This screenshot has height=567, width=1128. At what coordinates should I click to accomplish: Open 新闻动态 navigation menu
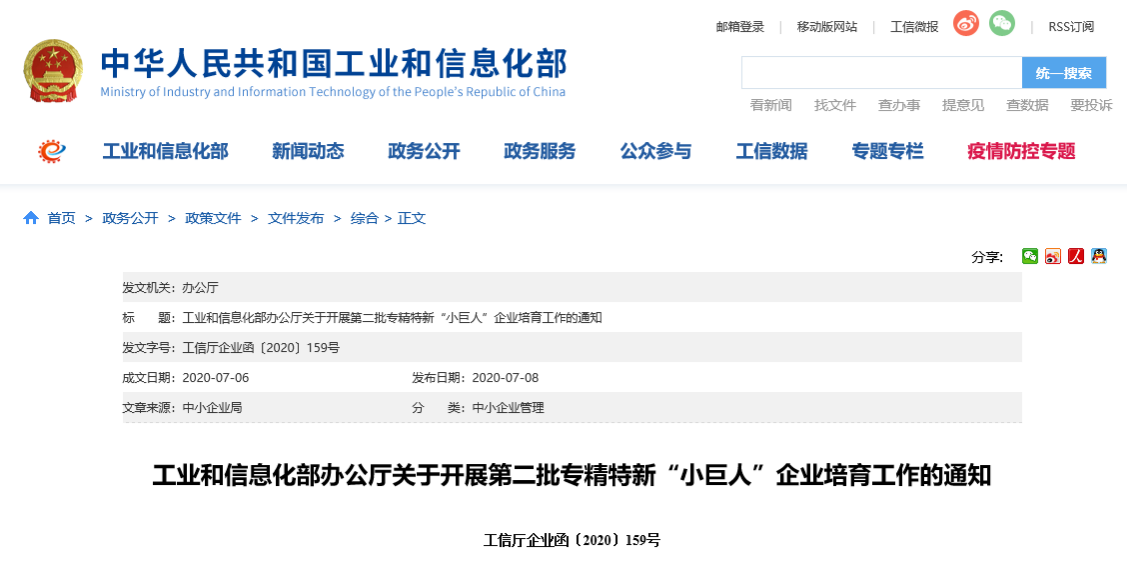pyautogui.click(x=308, y=151)
